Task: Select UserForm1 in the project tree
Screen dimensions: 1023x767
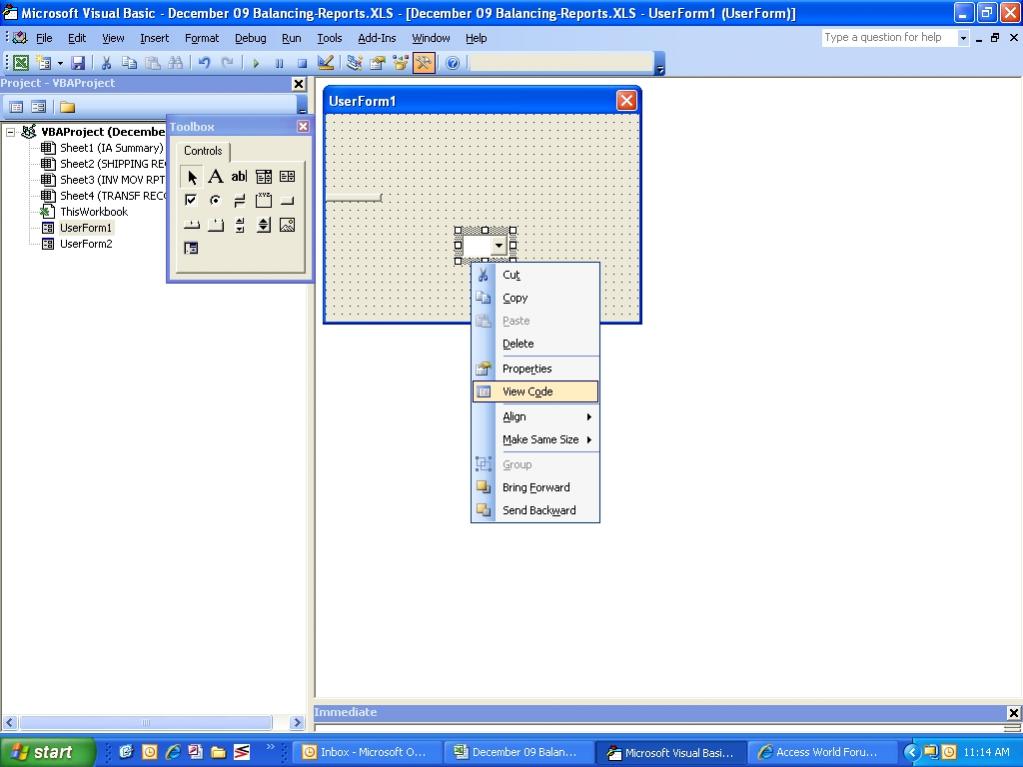Action: pyautogui.click(x=86, y=228)
